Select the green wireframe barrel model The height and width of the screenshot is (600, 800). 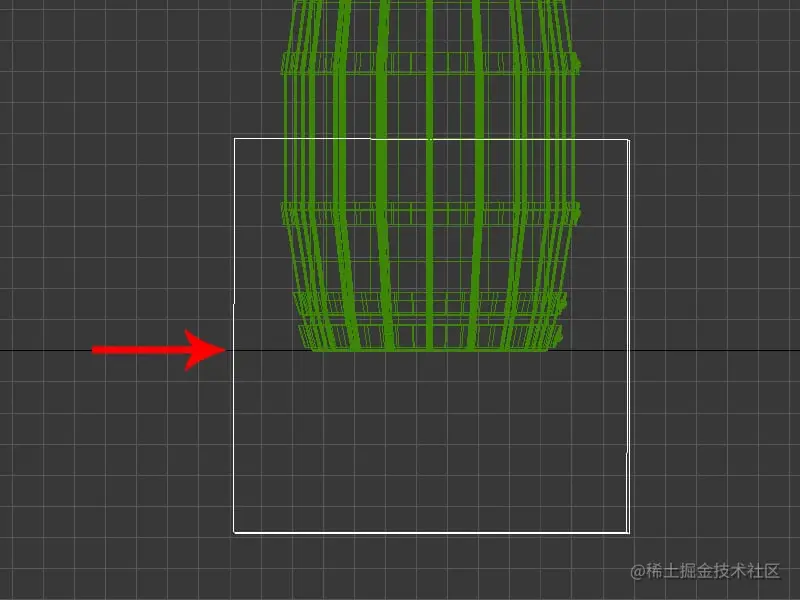[430, 176]
